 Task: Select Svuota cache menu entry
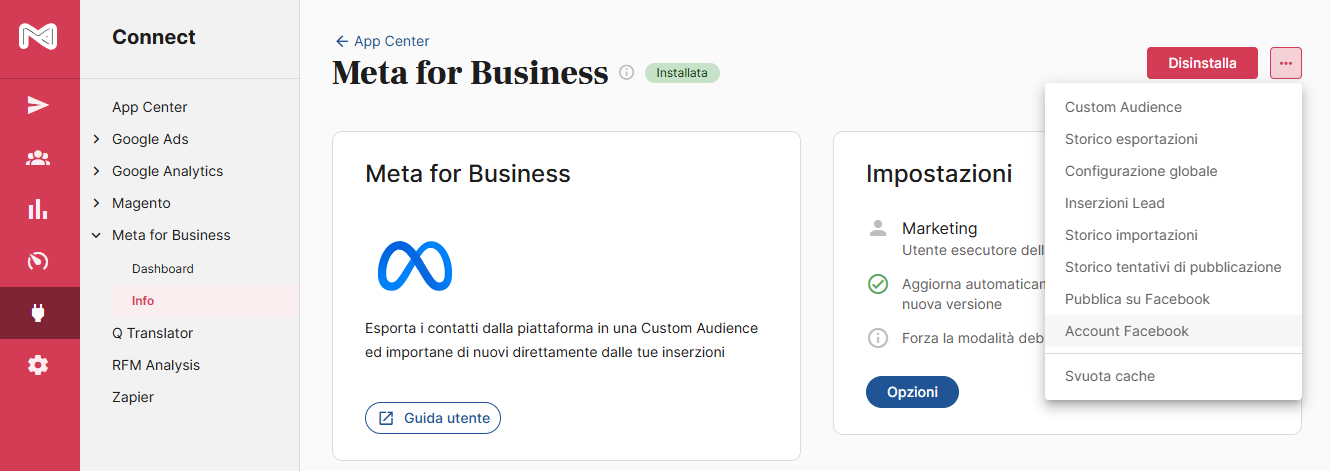(1109, 376)
